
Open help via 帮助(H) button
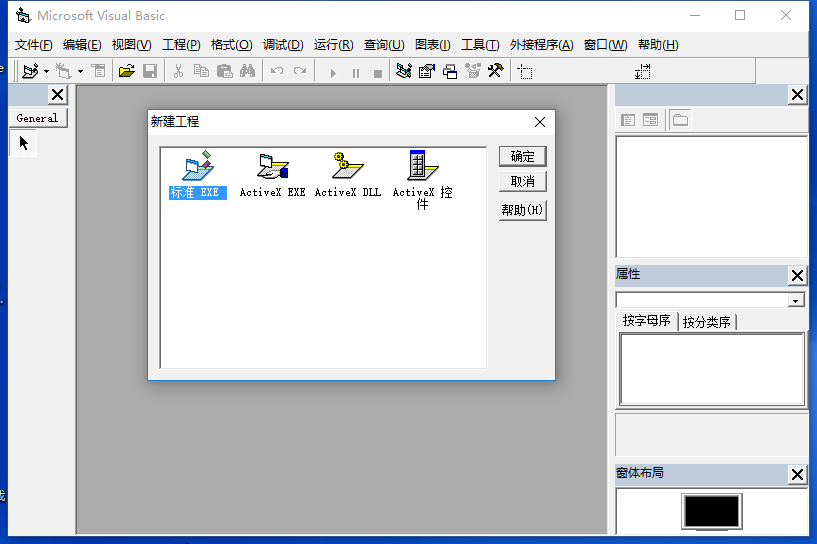523,210
